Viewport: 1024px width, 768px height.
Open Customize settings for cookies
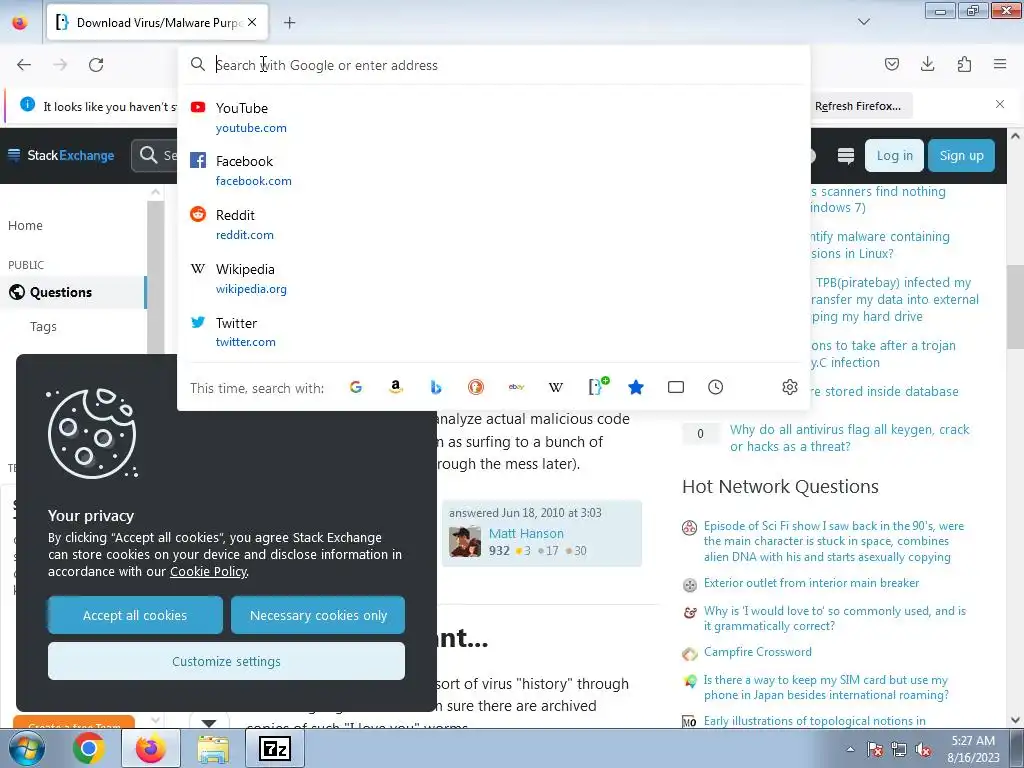[226, 661]
